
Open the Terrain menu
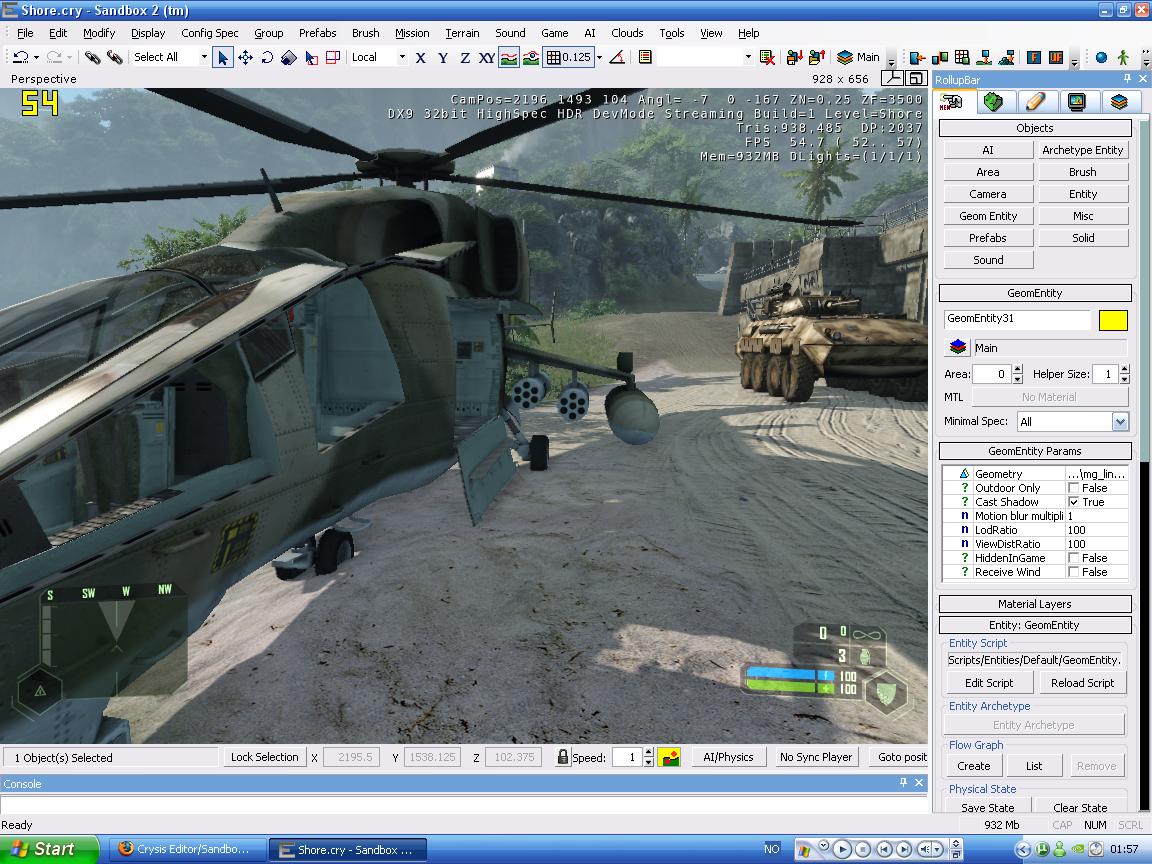tap(462, 33)
